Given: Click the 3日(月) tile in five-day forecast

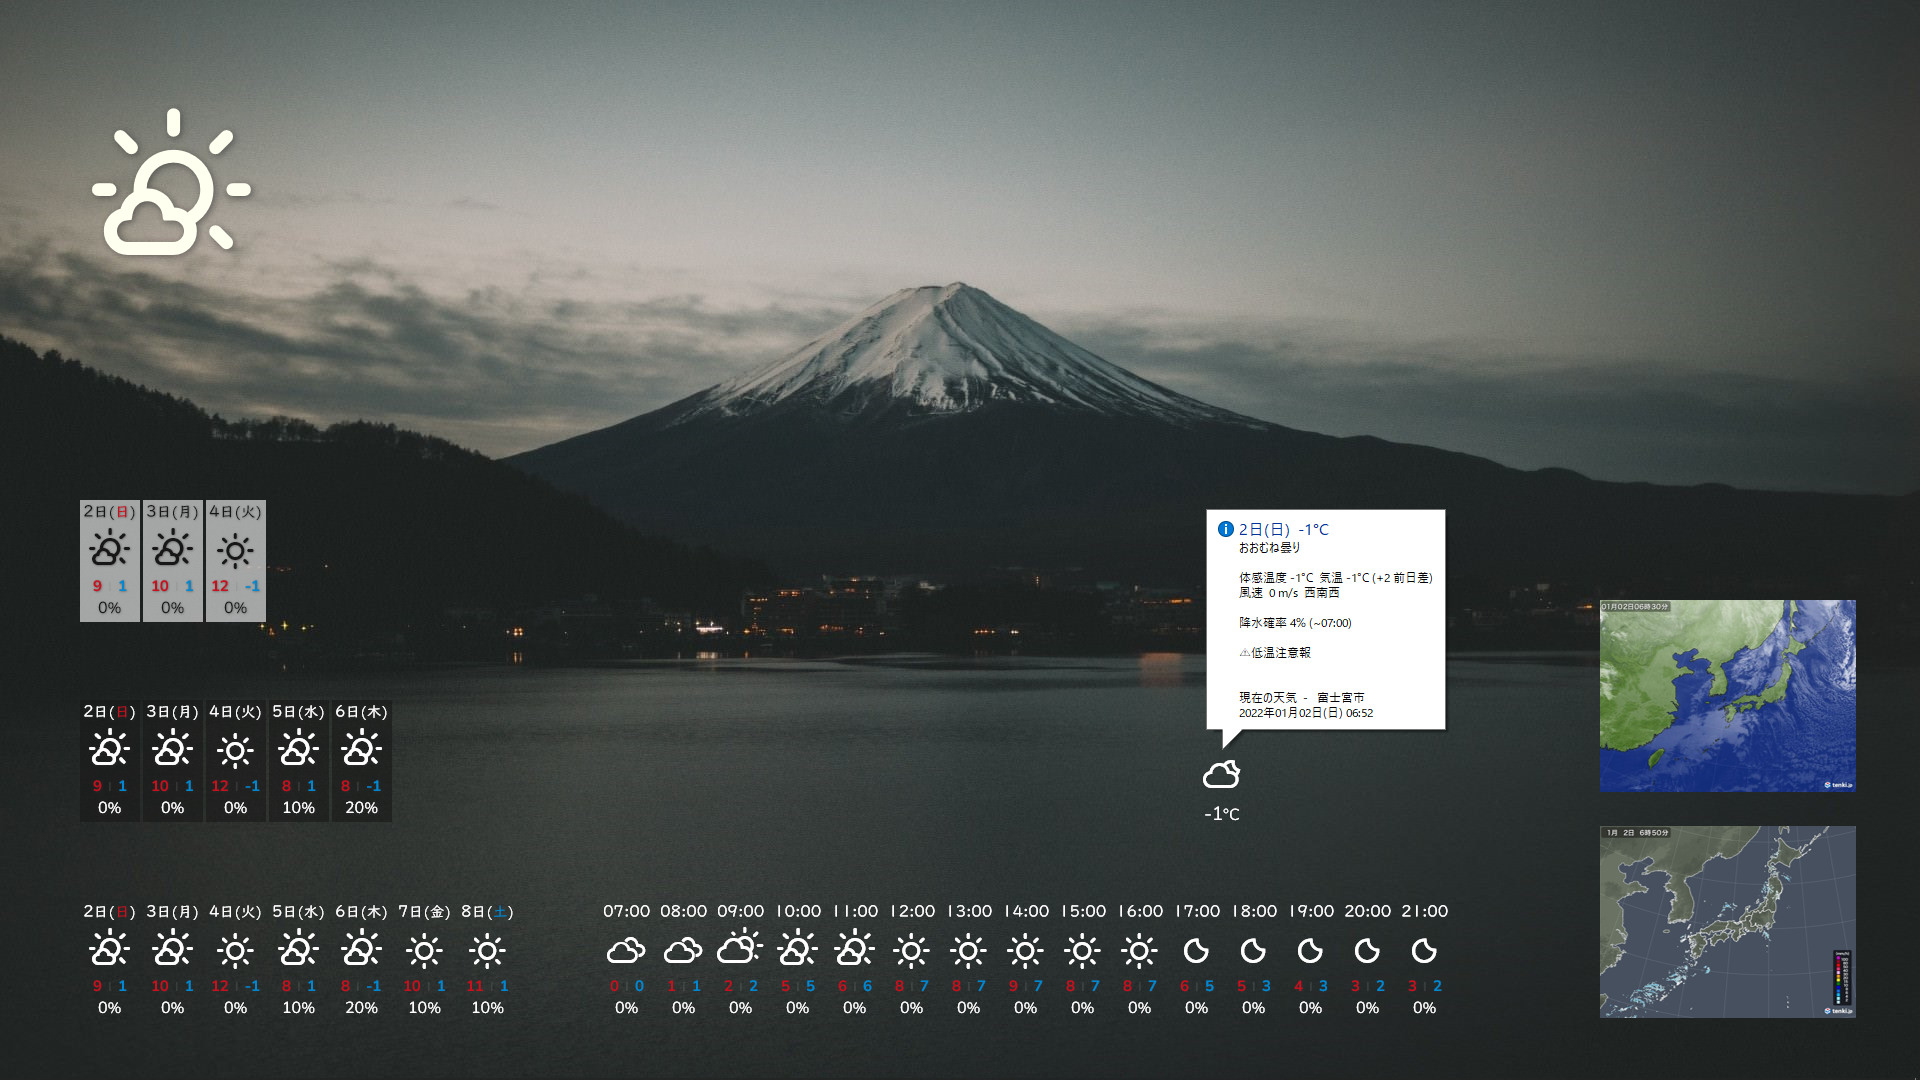Looking at the screenshot, I should click(172, 761).
